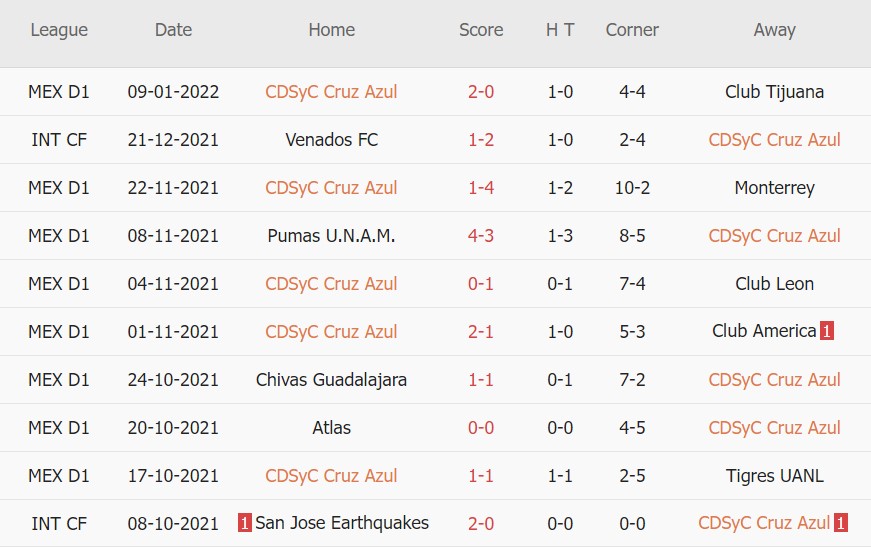Click the Corner column header
The height and width of the screenshot is (547, 871).
[x=632, y=30]
